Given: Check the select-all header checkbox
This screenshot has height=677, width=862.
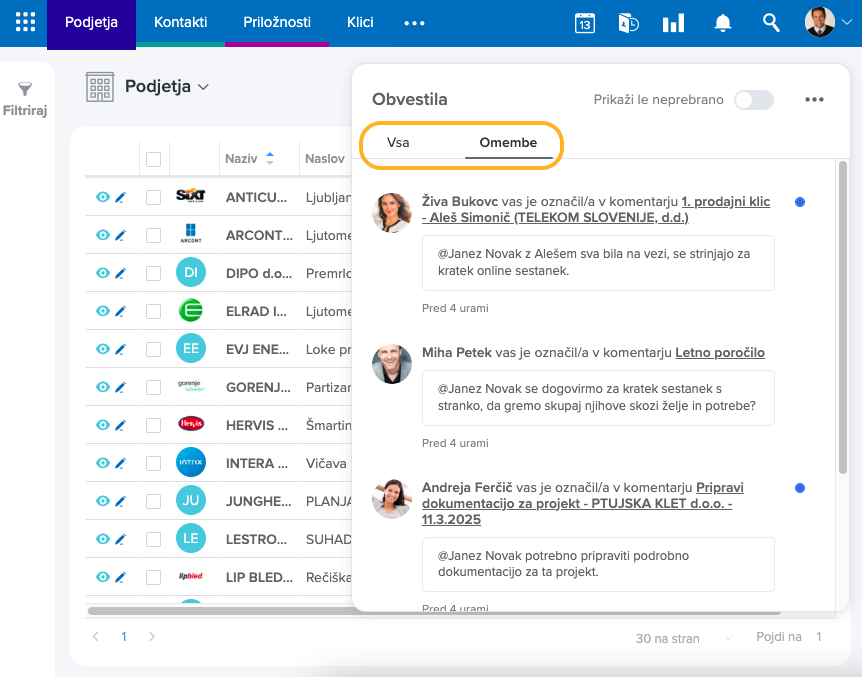Looking at the screenshot, I should click(x=153, y=159).
